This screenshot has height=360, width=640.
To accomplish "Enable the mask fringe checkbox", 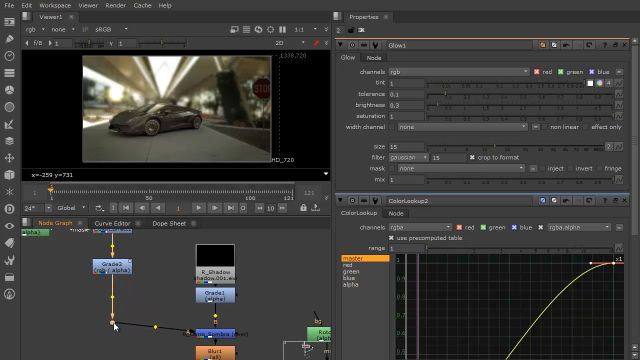I will [600, 169].
